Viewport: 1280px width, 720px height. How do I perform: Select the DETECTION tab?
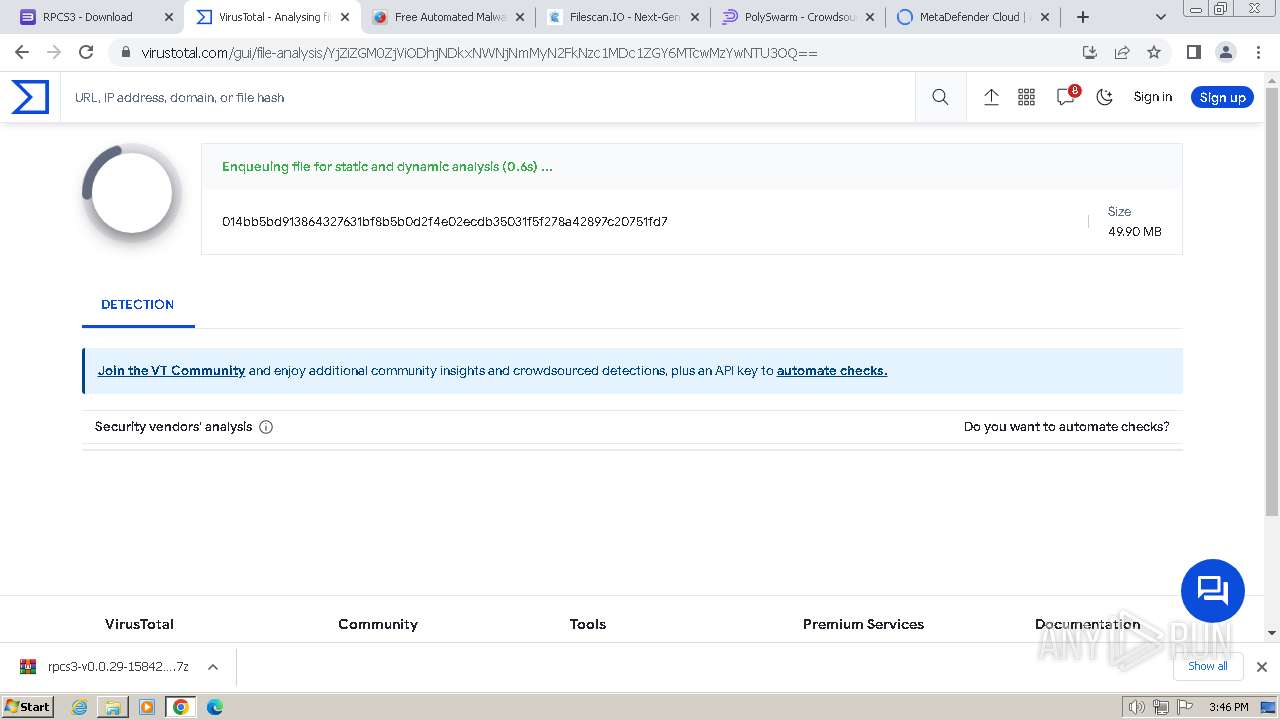(138, 305)
